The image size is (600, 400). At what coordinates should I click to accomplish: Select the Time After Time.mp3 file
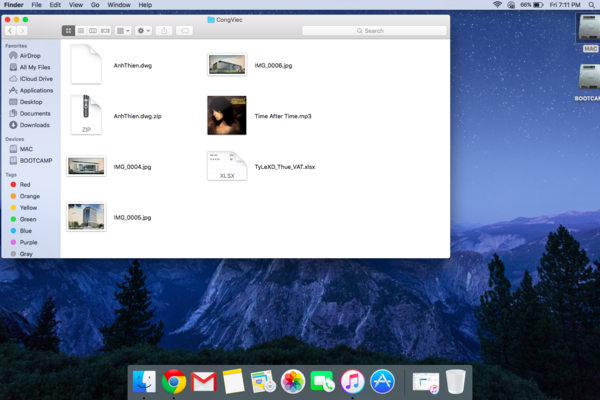point(227,115)
